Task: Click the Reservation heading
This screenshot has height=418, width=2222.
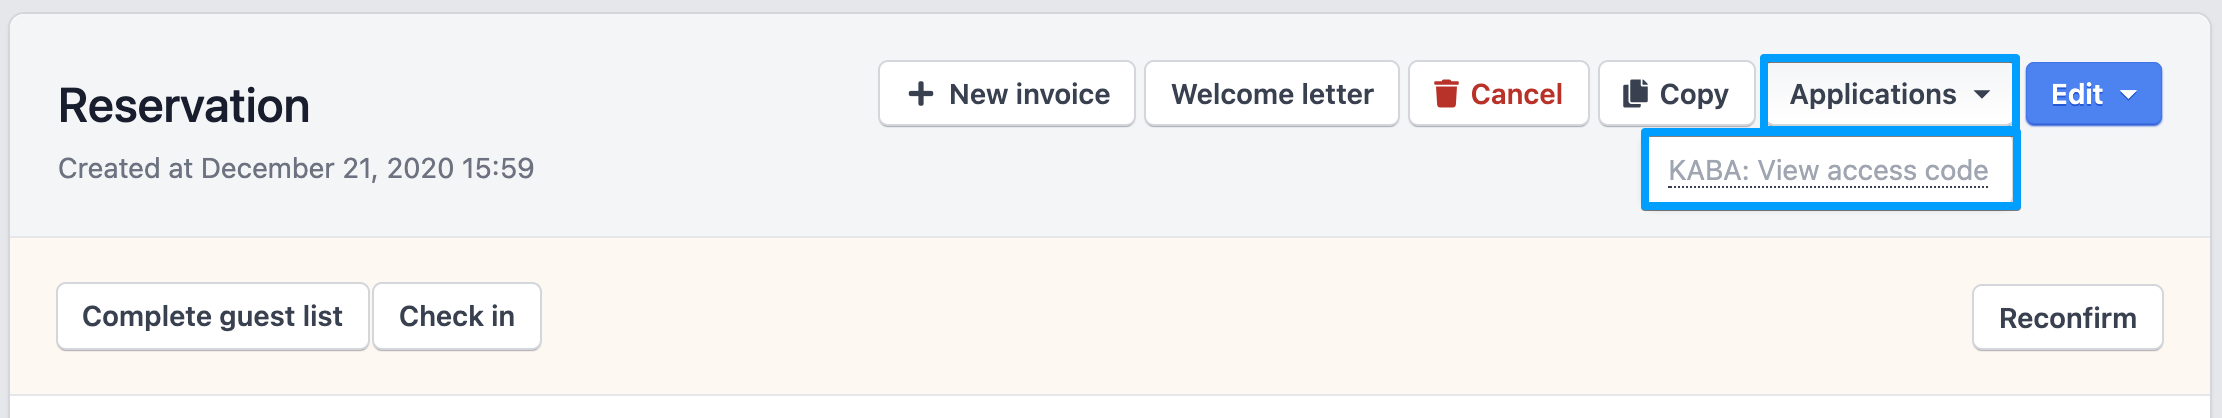Action: [184, 106]
